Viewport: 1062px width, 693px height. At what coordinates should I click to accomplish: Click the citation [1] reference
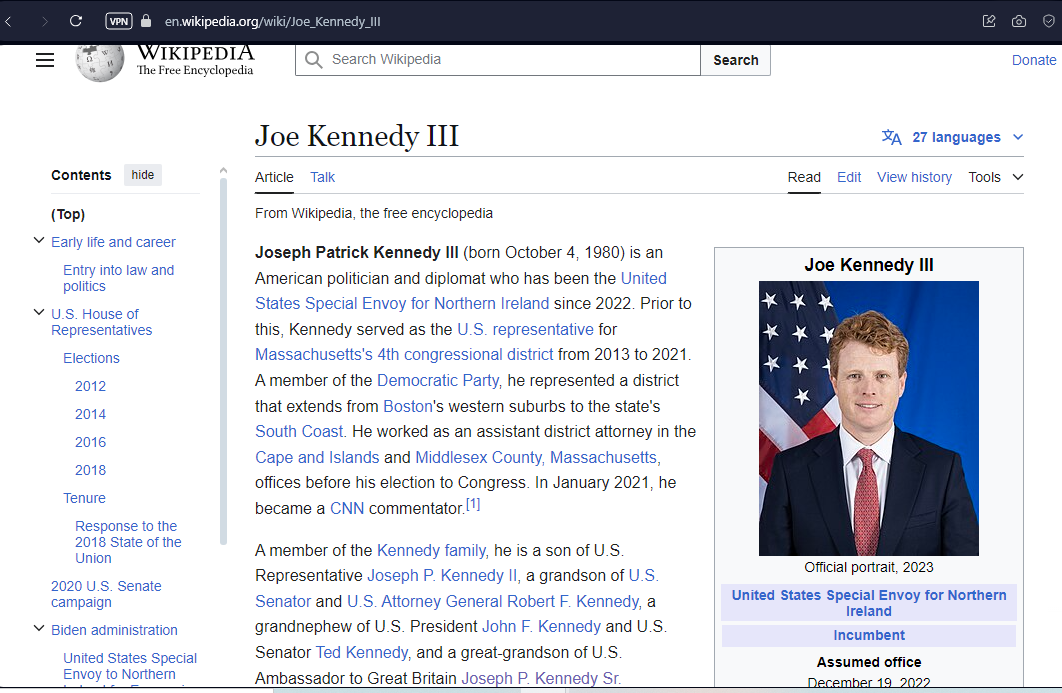coord(473,504)
